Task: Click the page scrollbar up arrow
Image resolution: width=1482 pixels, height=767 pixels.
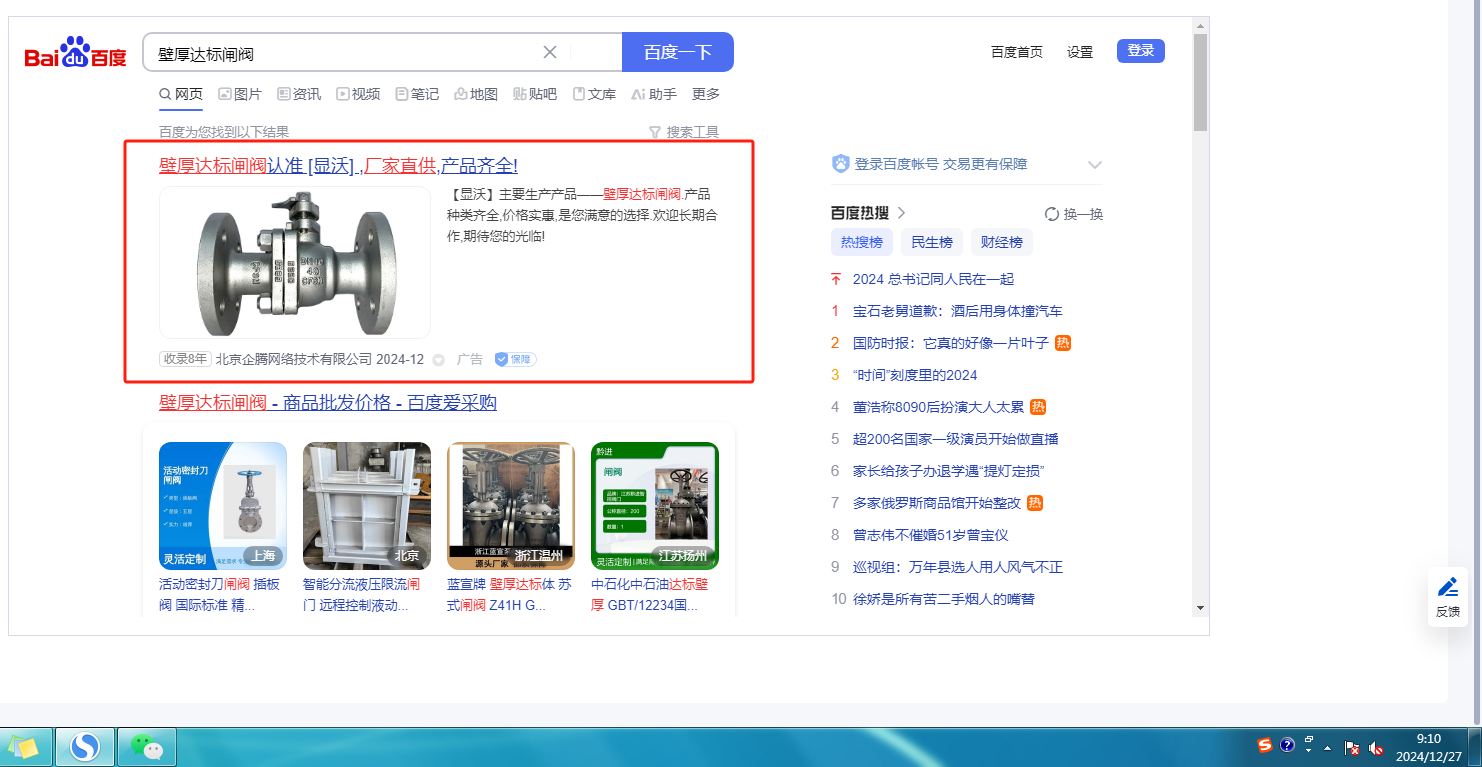Action: [1200, 24]
